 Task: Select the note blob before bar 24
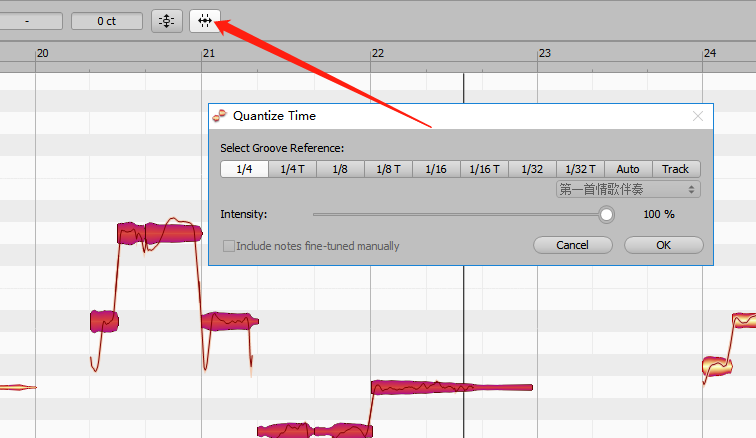715,365
